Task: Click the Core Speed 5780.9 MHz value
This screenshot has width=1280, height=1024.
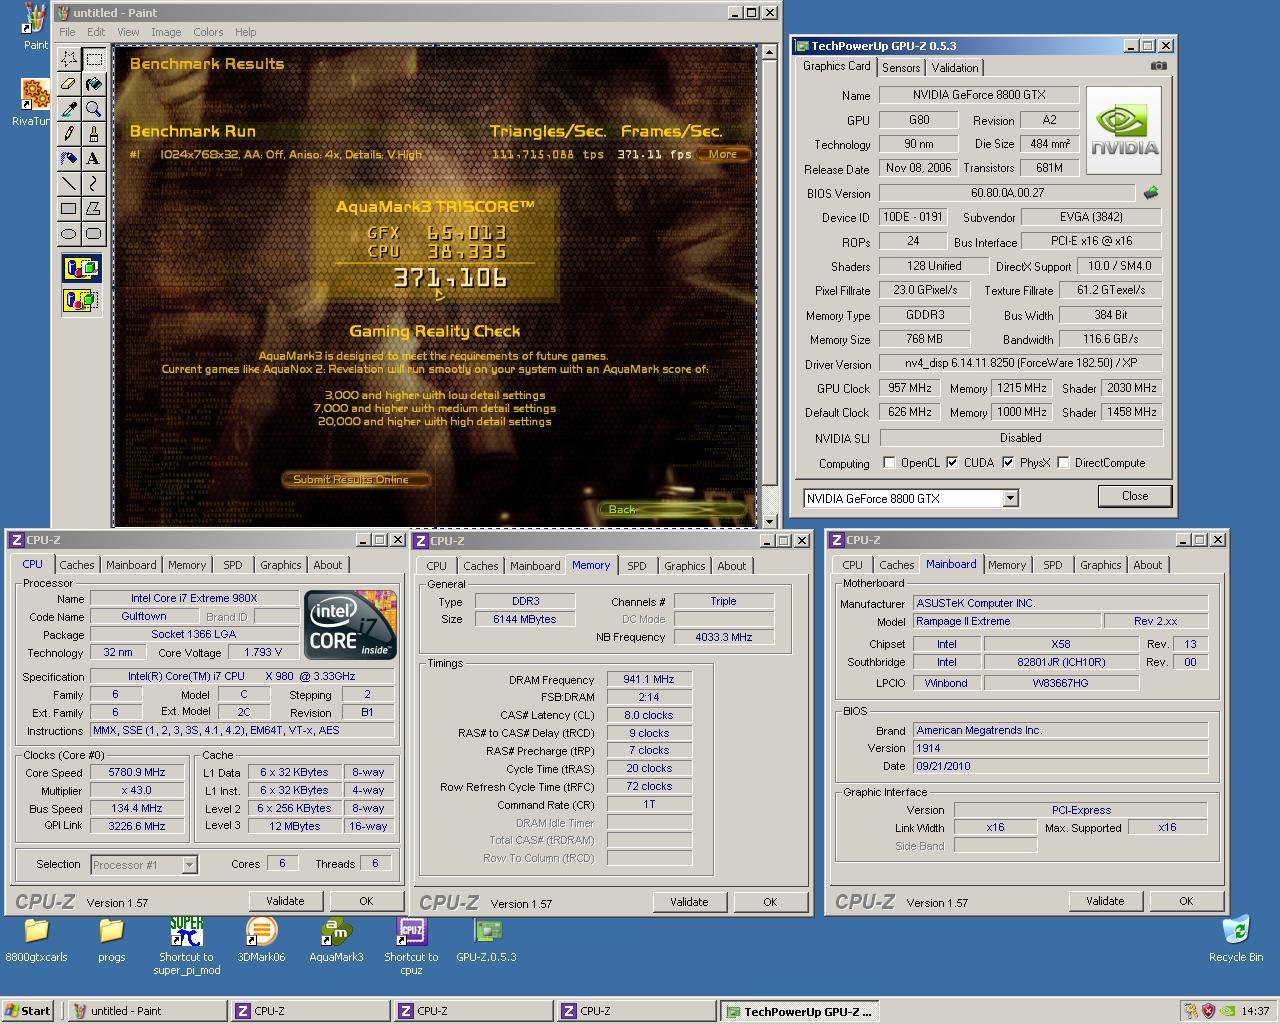Action: [137, 772]
